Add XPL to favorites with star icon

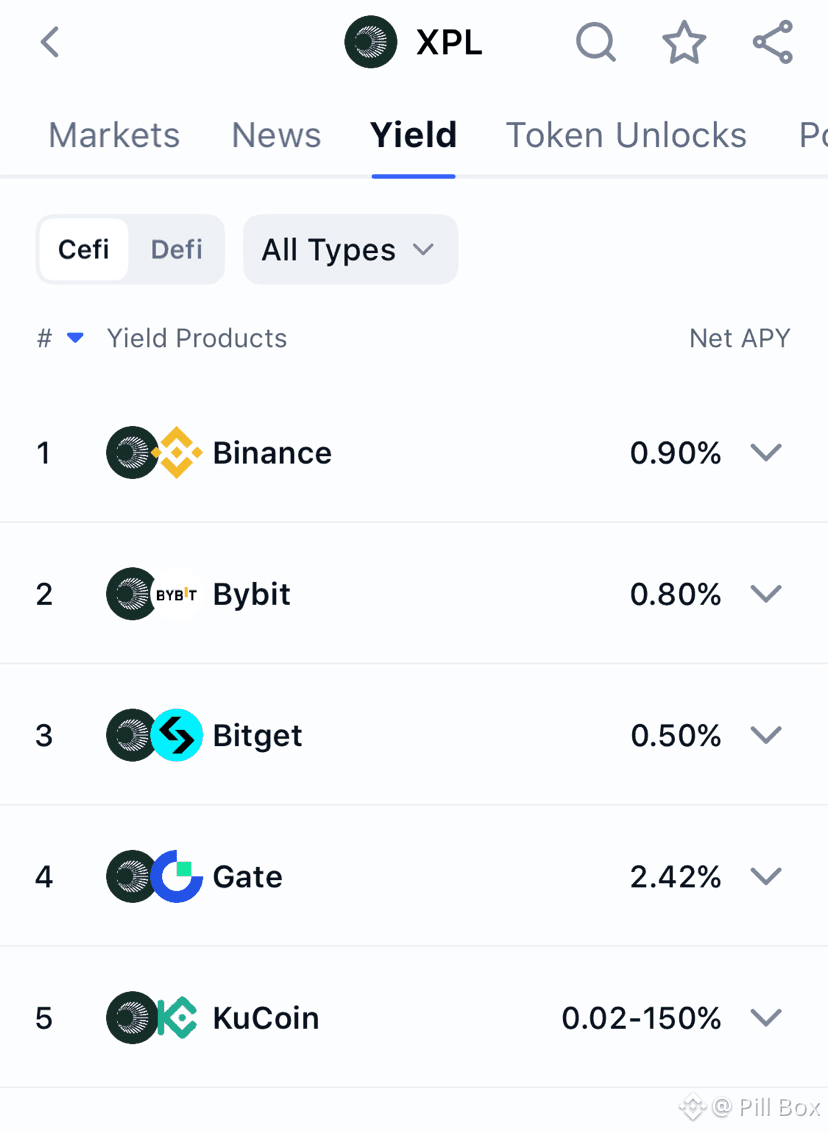684,43
